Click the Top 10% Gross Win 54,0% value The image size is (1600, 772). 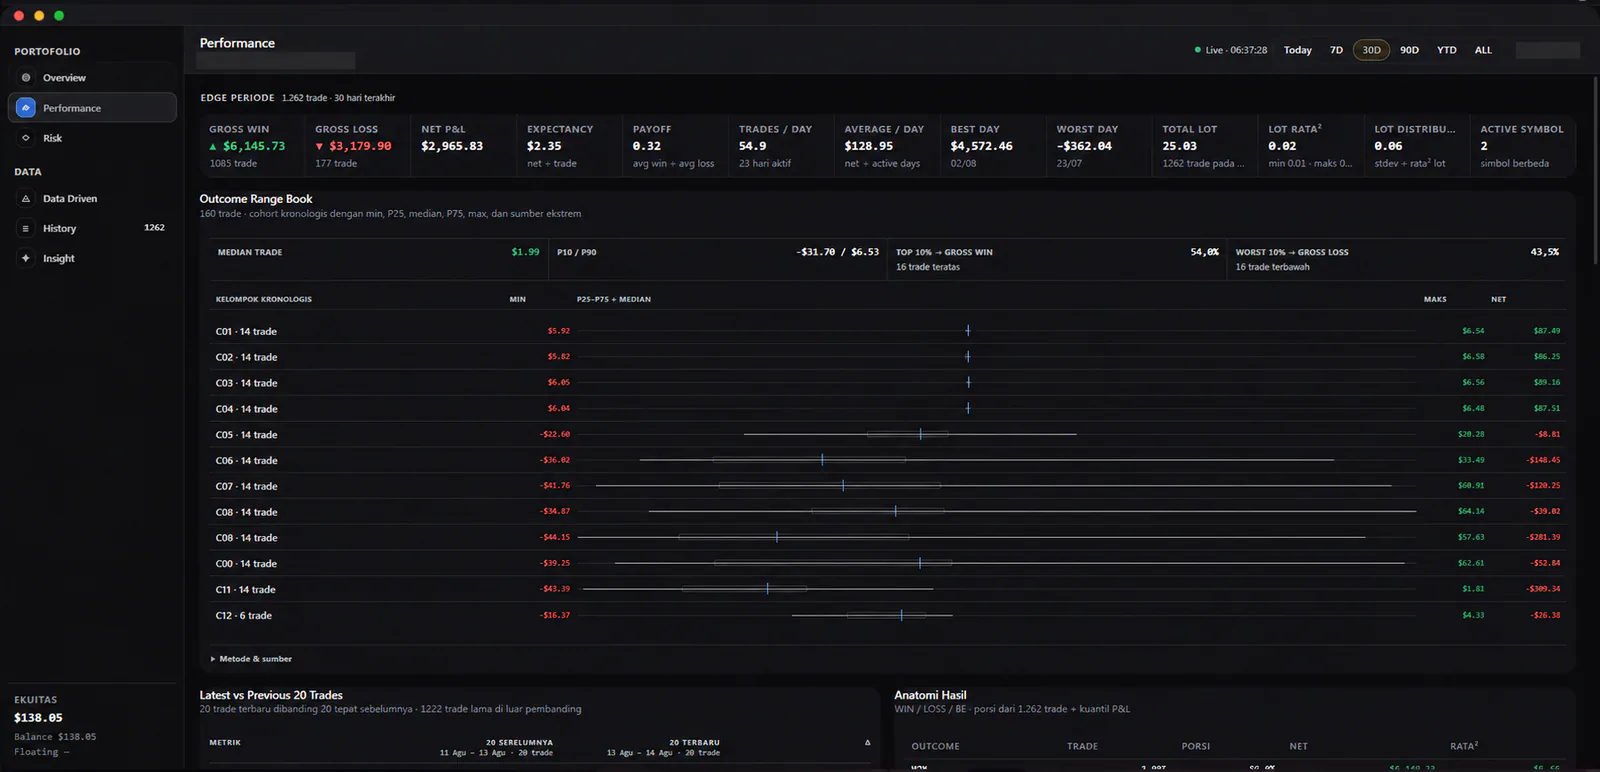click(1204, 252)
